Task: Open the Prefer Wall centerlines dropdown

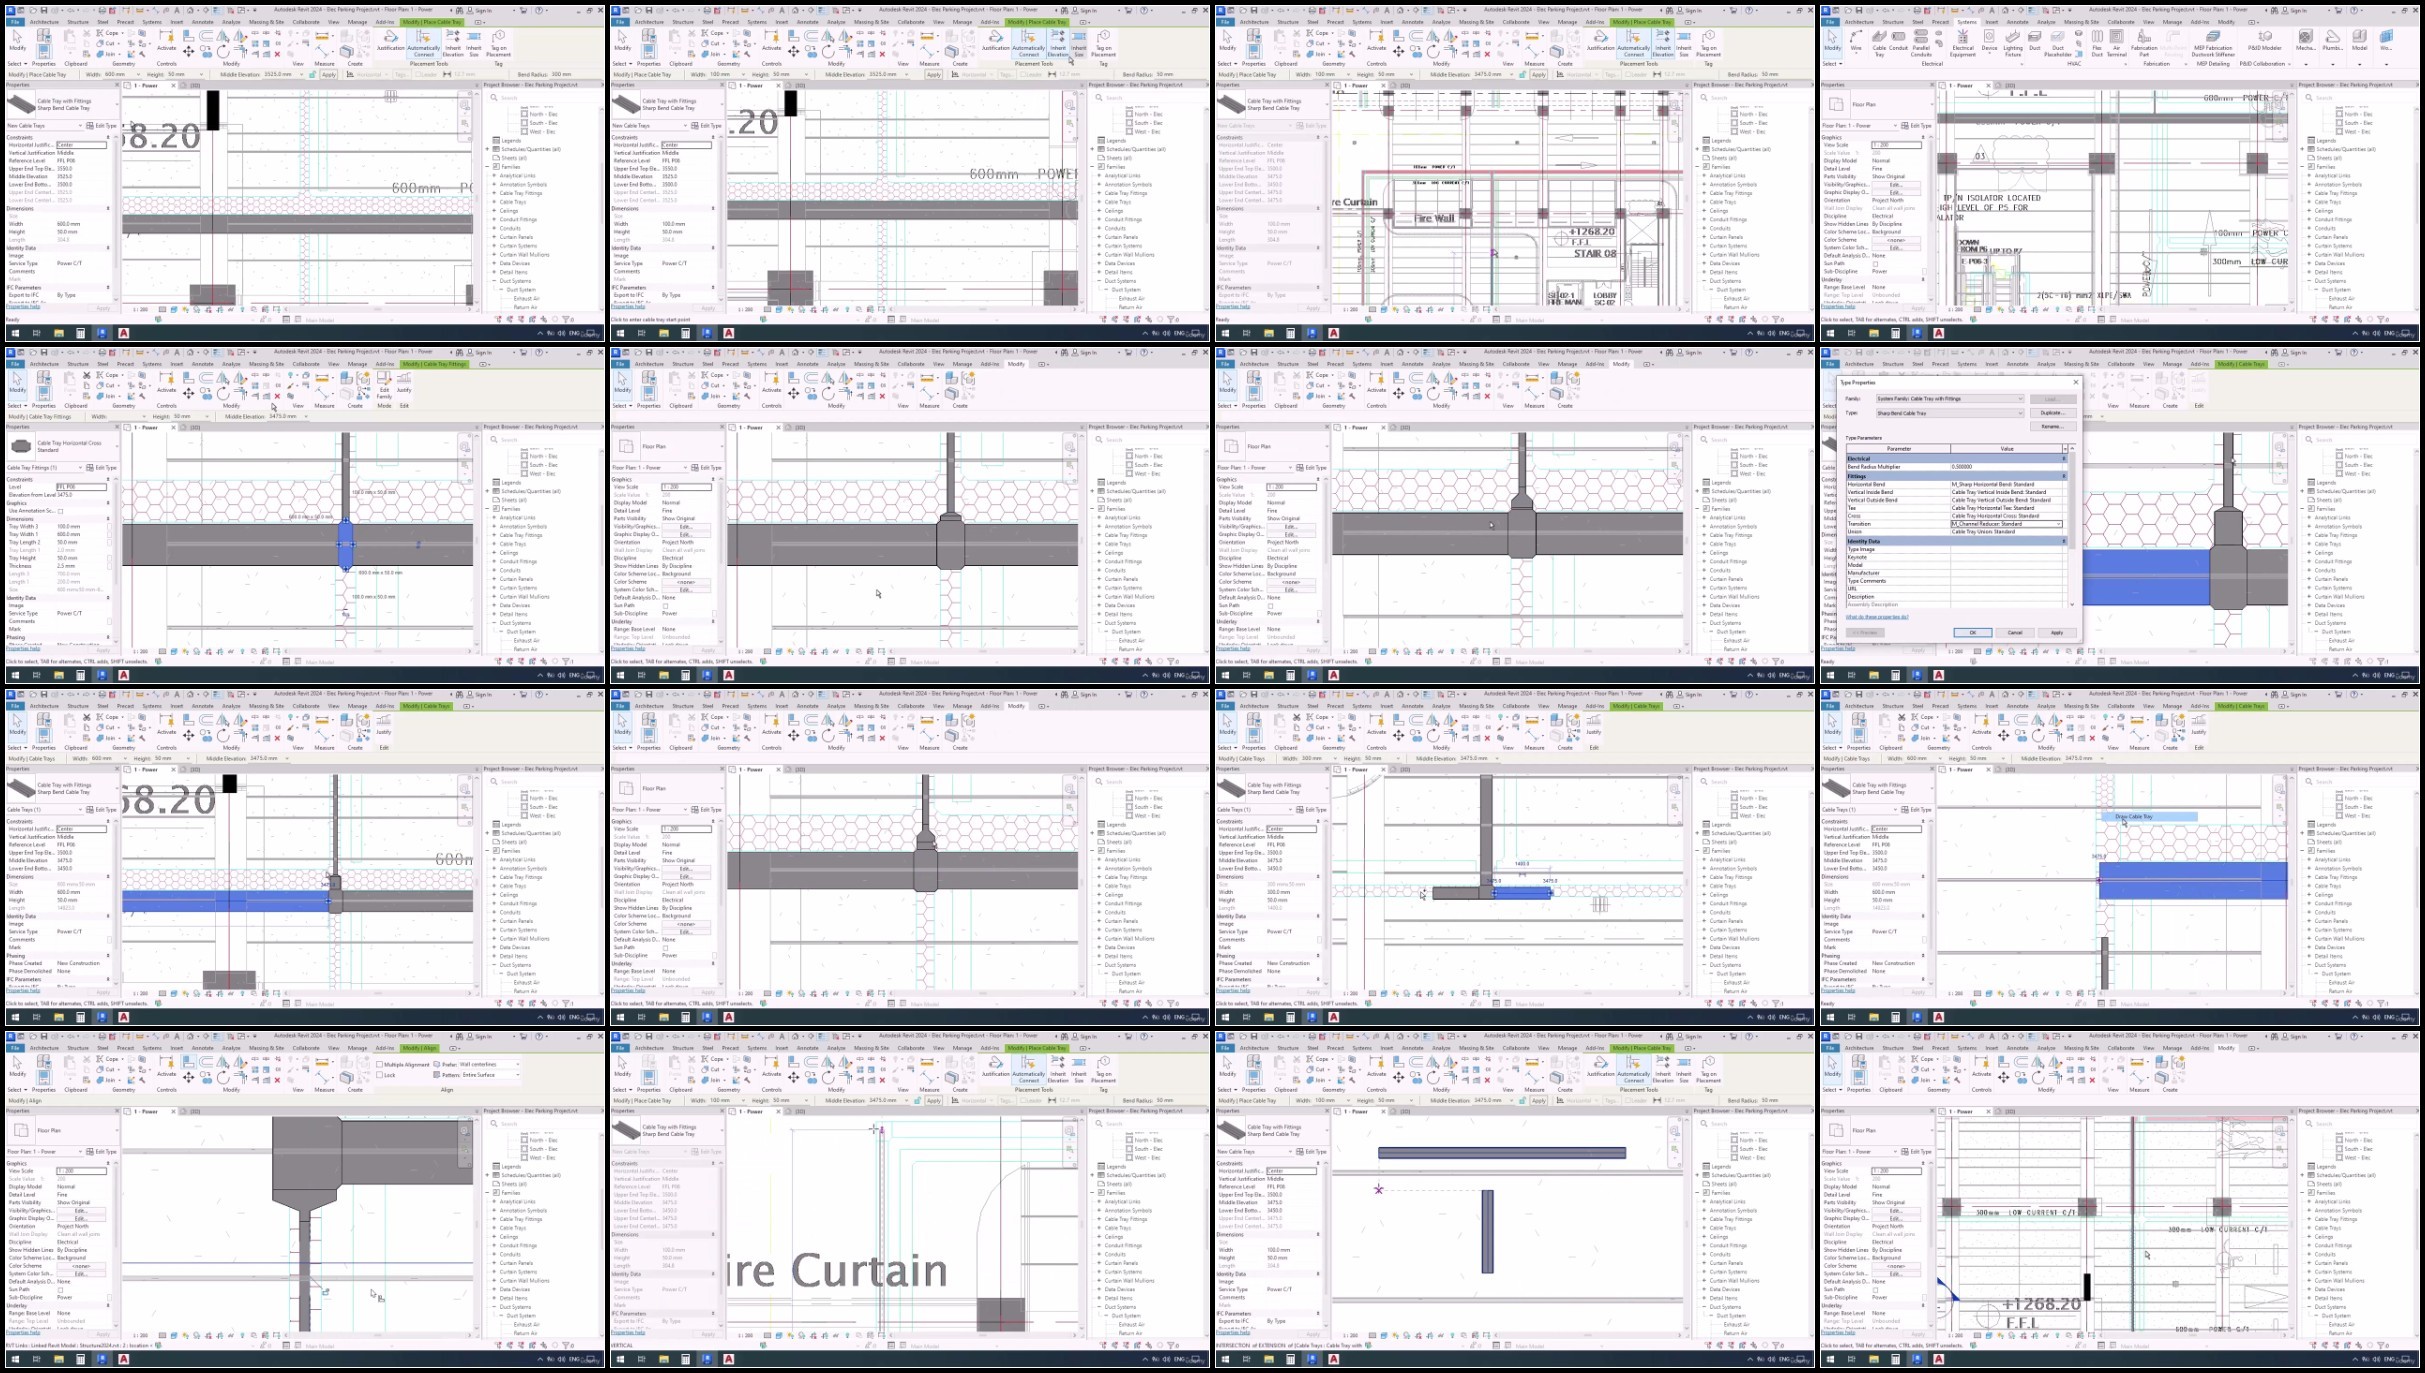Action: pos(489,1064)
